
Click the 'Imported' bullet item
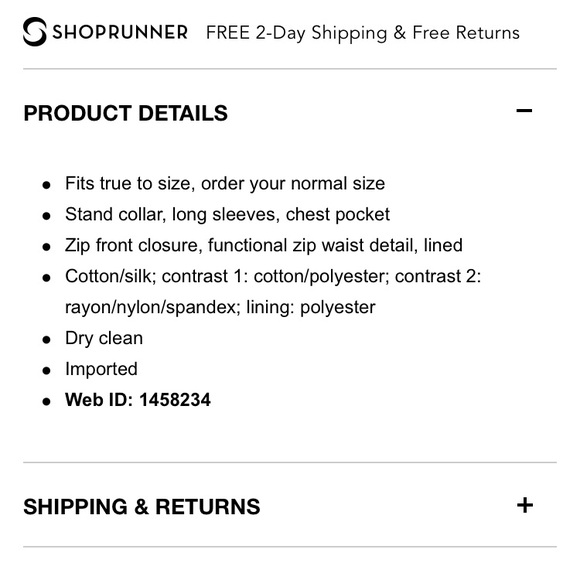(x=101, y=369)
